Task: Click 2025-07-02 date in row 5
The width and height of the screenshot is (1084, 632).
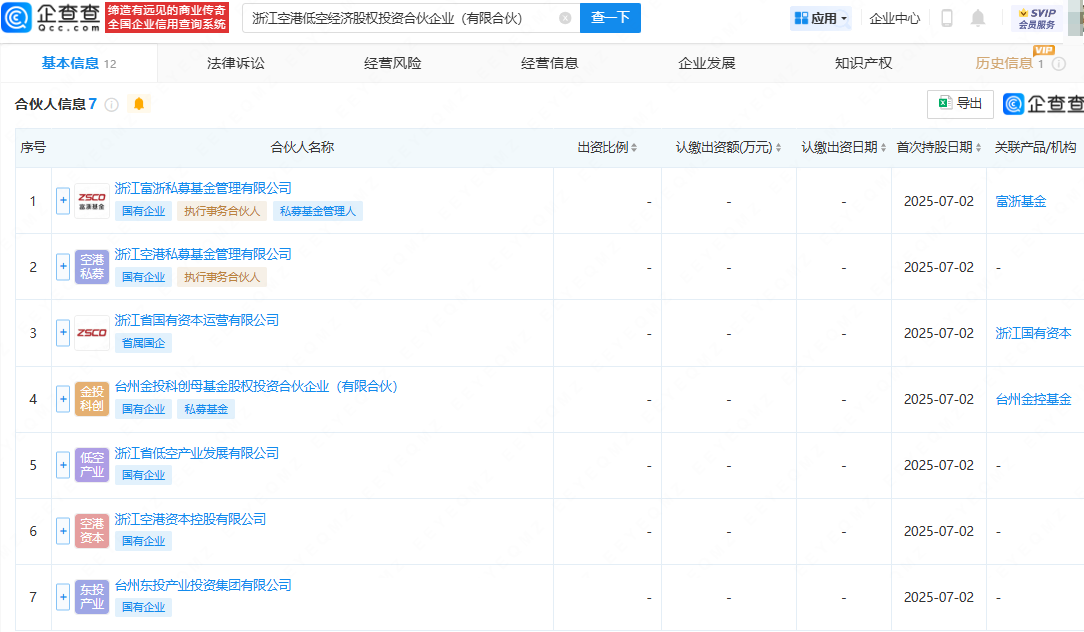Action: click(x=939, y=465)
